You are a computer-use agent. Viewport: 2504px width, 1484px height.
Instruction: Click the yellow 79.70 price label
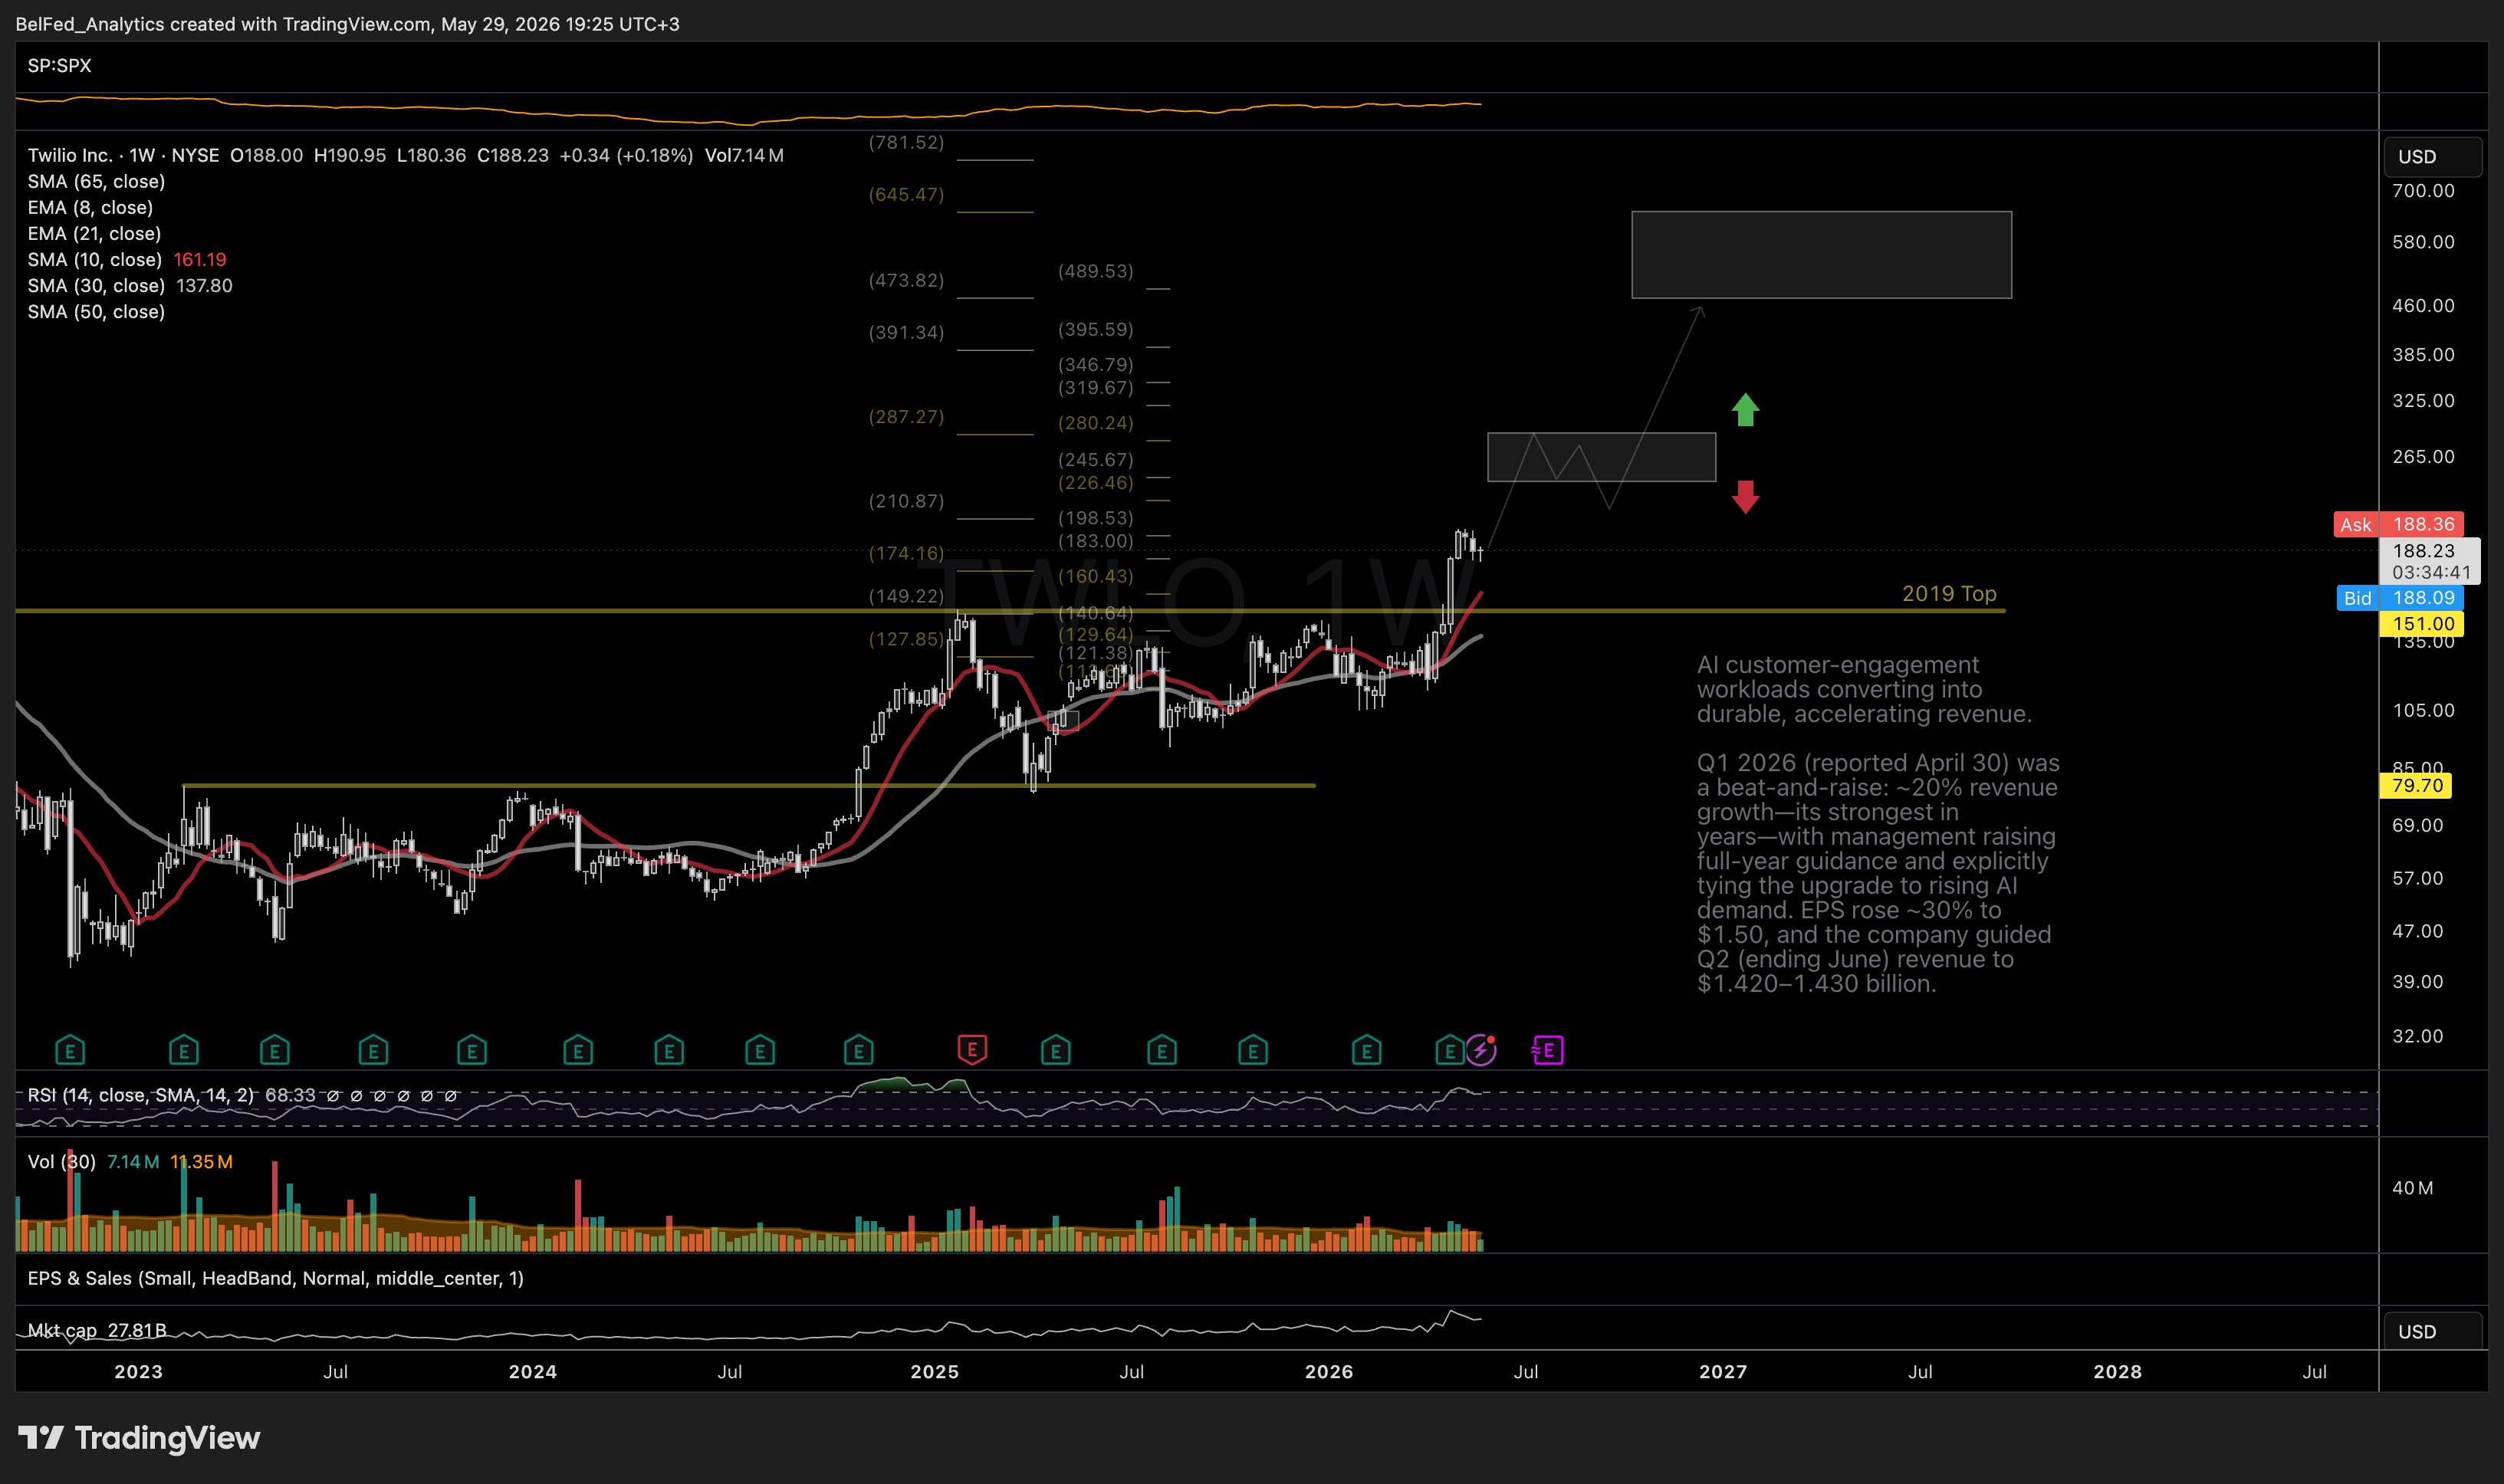tap(2415, 785)
